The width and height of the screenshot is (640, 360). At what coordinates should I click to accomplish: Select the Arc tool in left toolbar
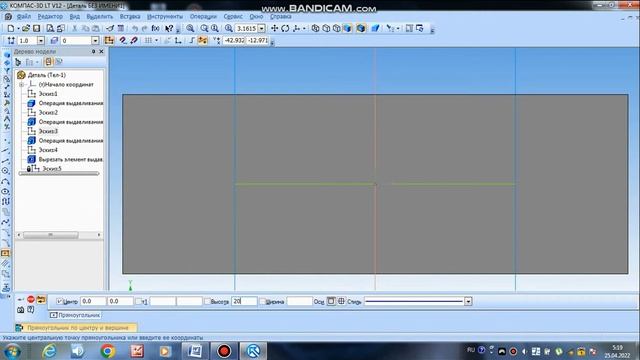click(6, 181)
